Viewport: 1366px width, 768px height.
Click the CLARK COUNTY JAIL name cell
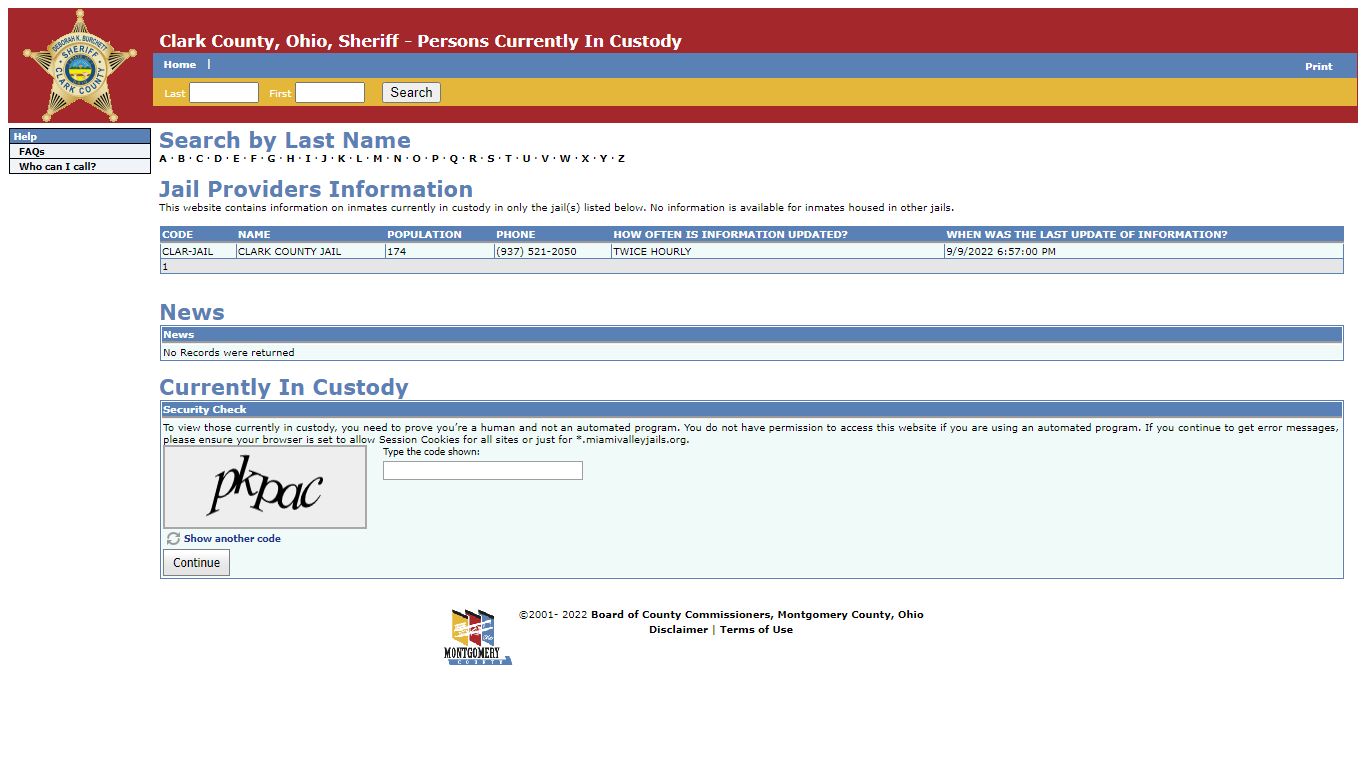[310, 252]
